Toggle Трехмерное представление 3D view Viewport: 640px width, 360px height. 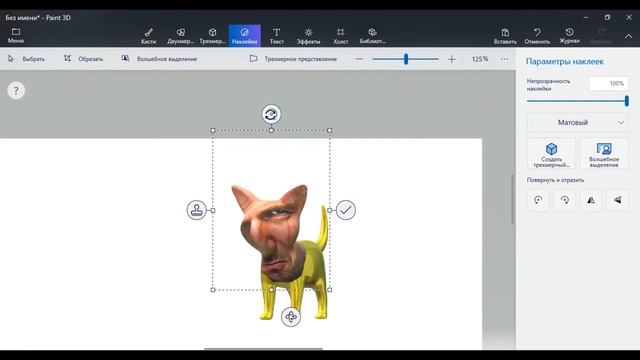(293, 59)
